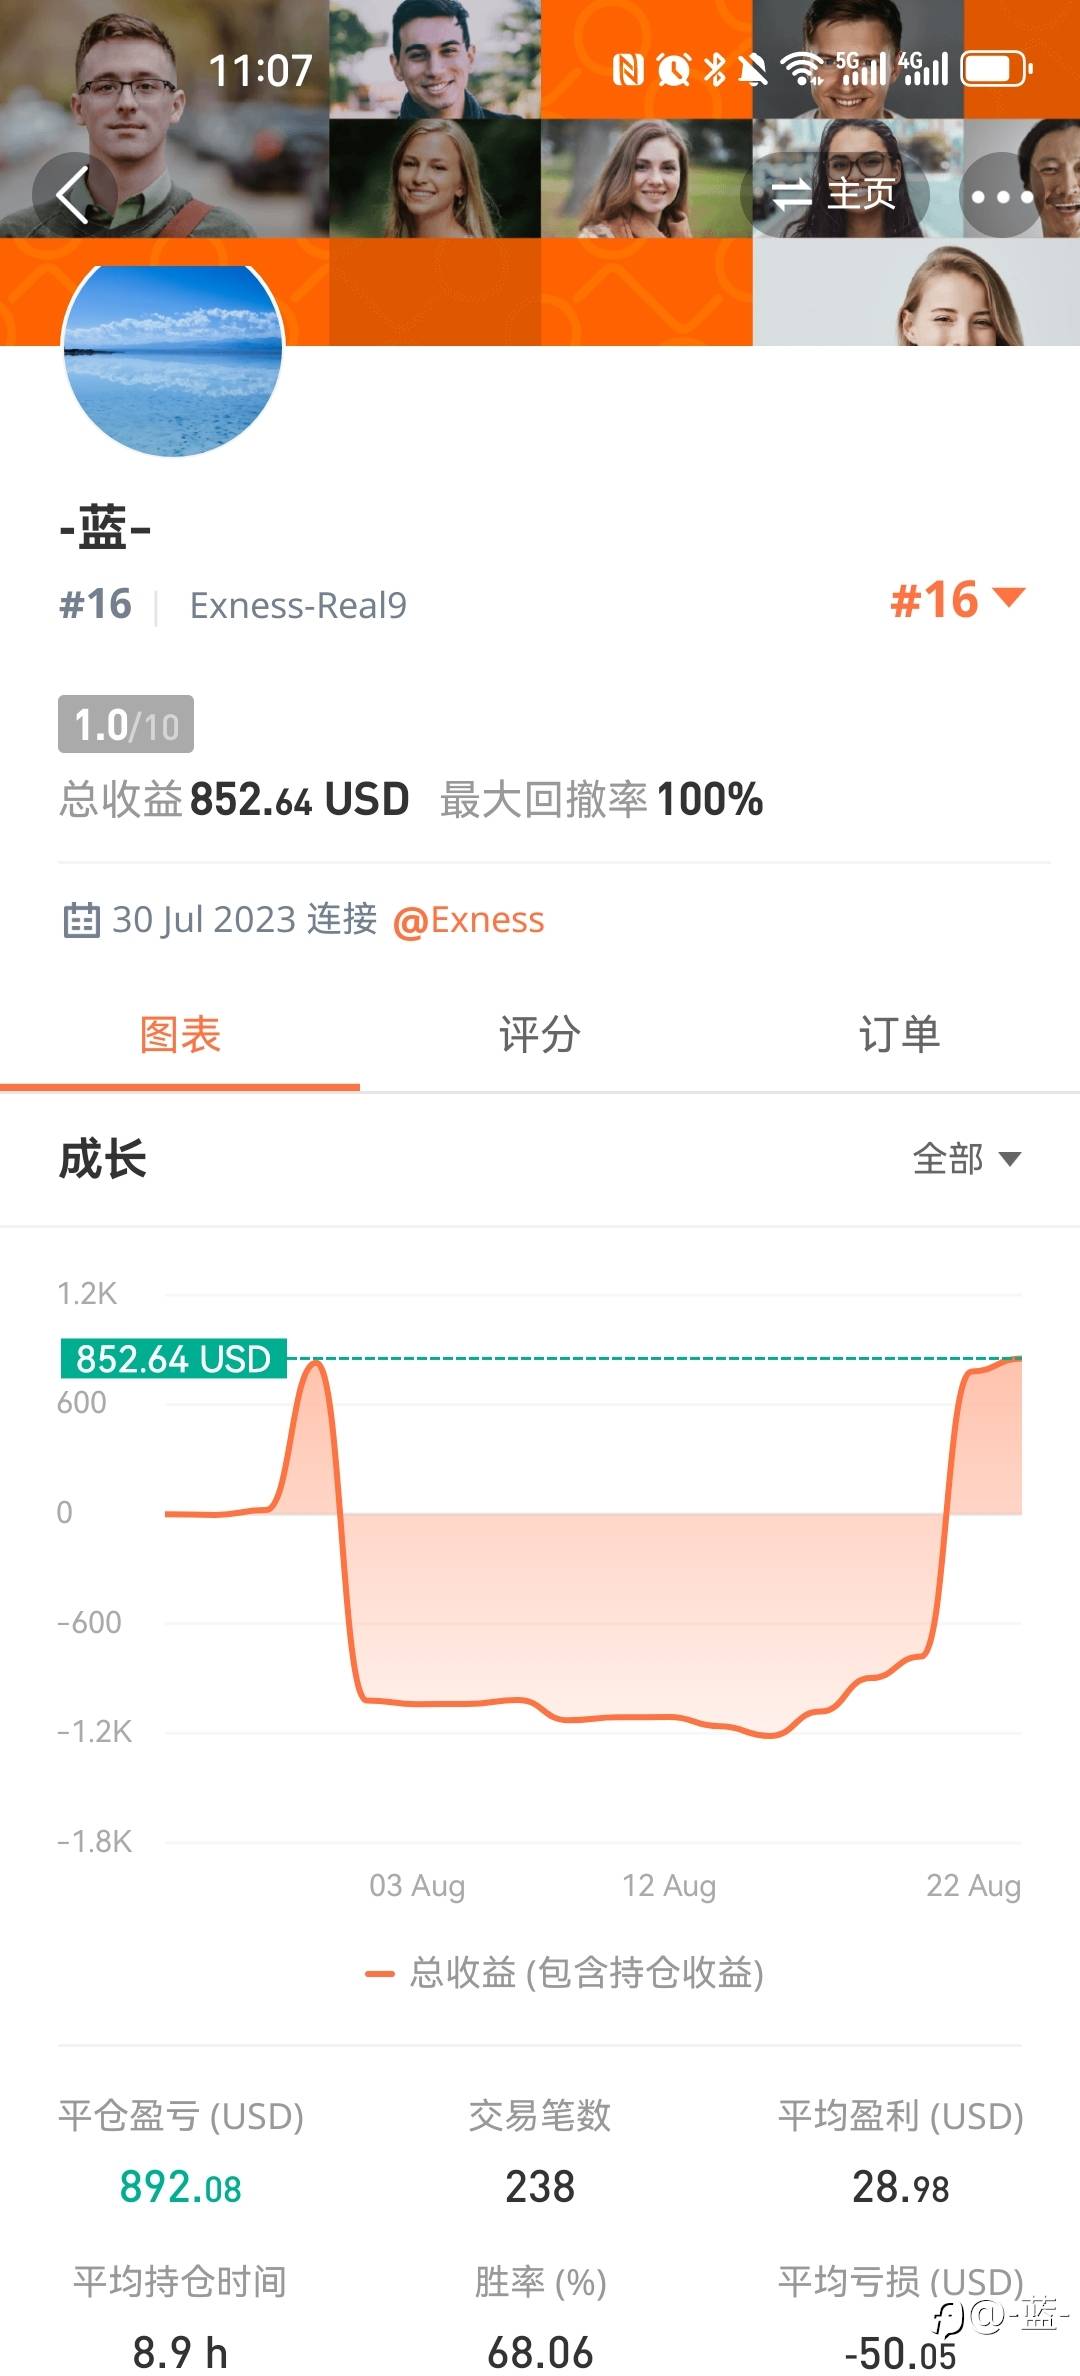Tap the calendar icon beside connection date

coord(81,920)
